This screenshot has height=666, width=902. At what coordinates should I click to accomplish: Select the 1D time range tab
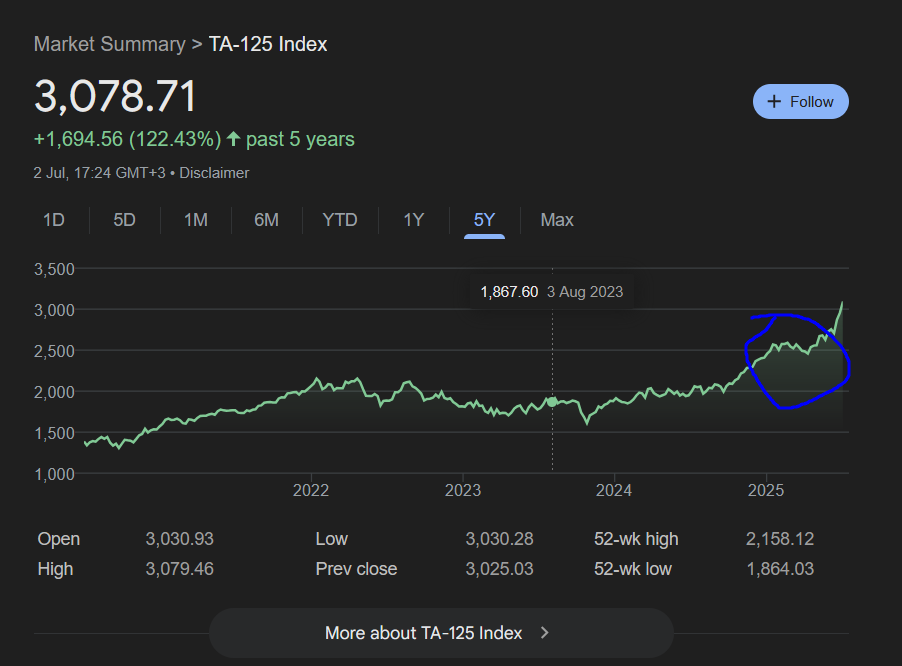coord(53,220)
